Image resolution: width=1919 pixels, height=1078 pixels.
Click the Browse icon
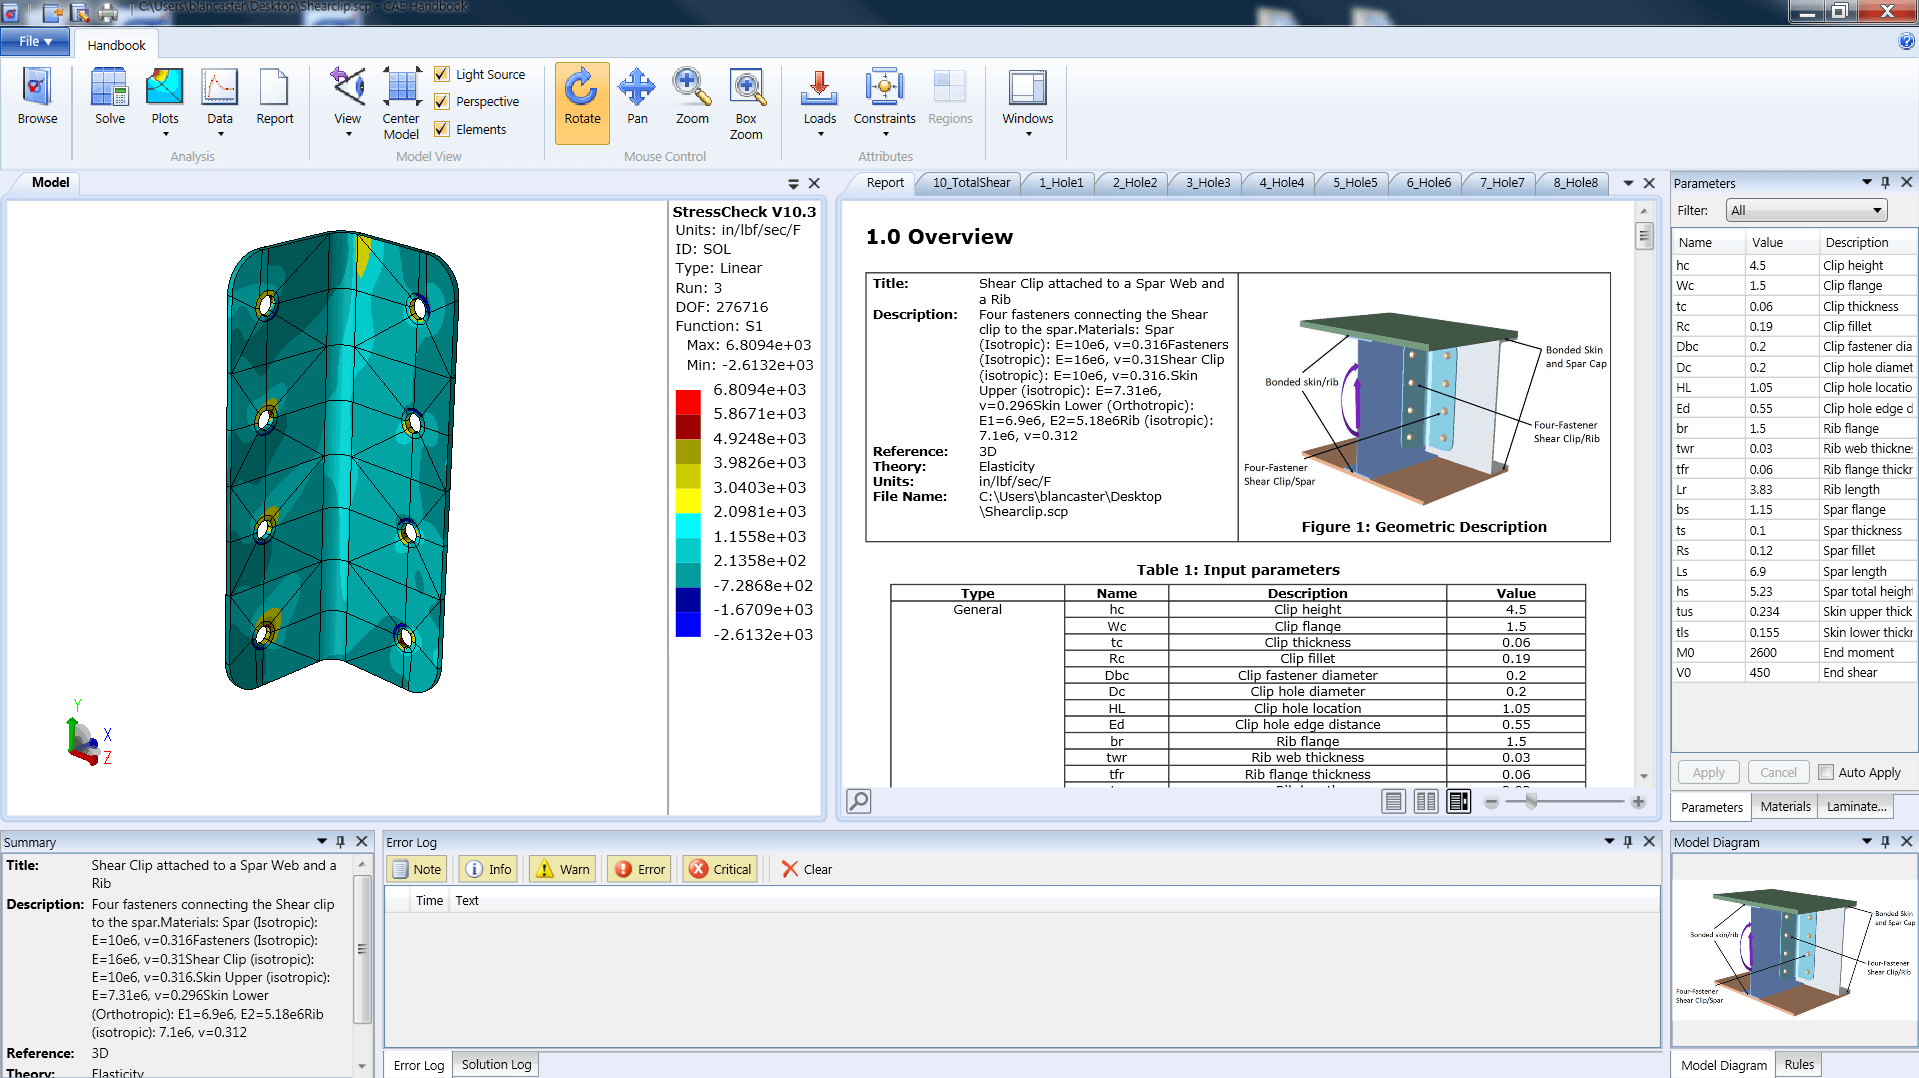pyautogui.click(x=36, y=95)
